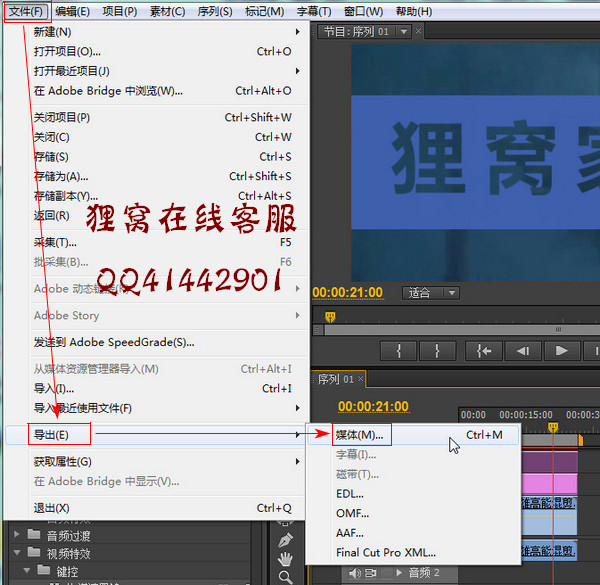This screenshot has width=600, height=585.
Task: Select OMF... export option
Action: click(x=413, y=513)
